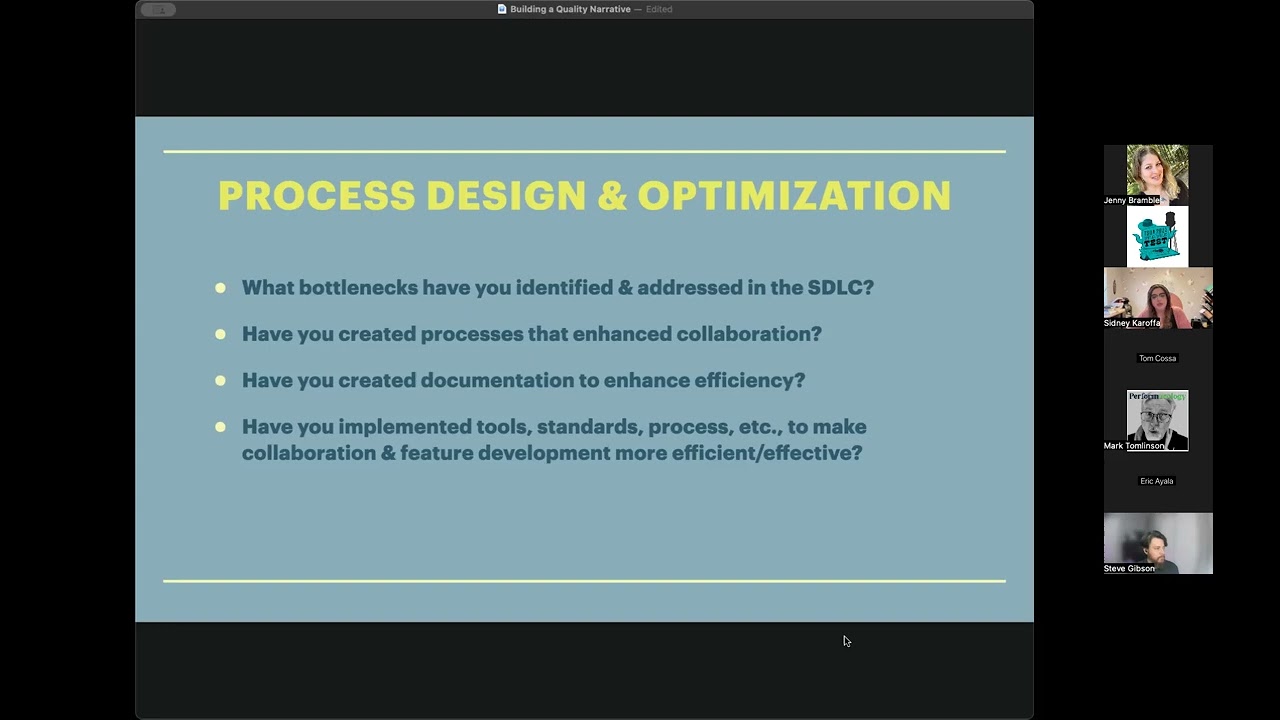
Task: Click the implemented tools, standards, process bullet
Action: pyautogui.click(x=554, y=440)
